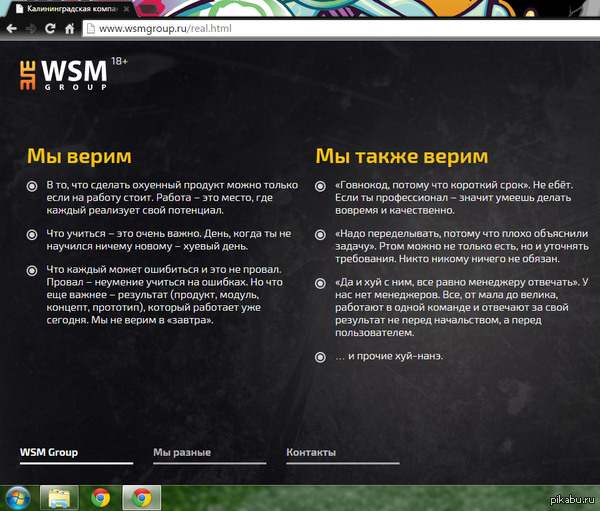This screenshot has width=600, height=511.
Task: Click the page icon in address bar
Action: 91,29
